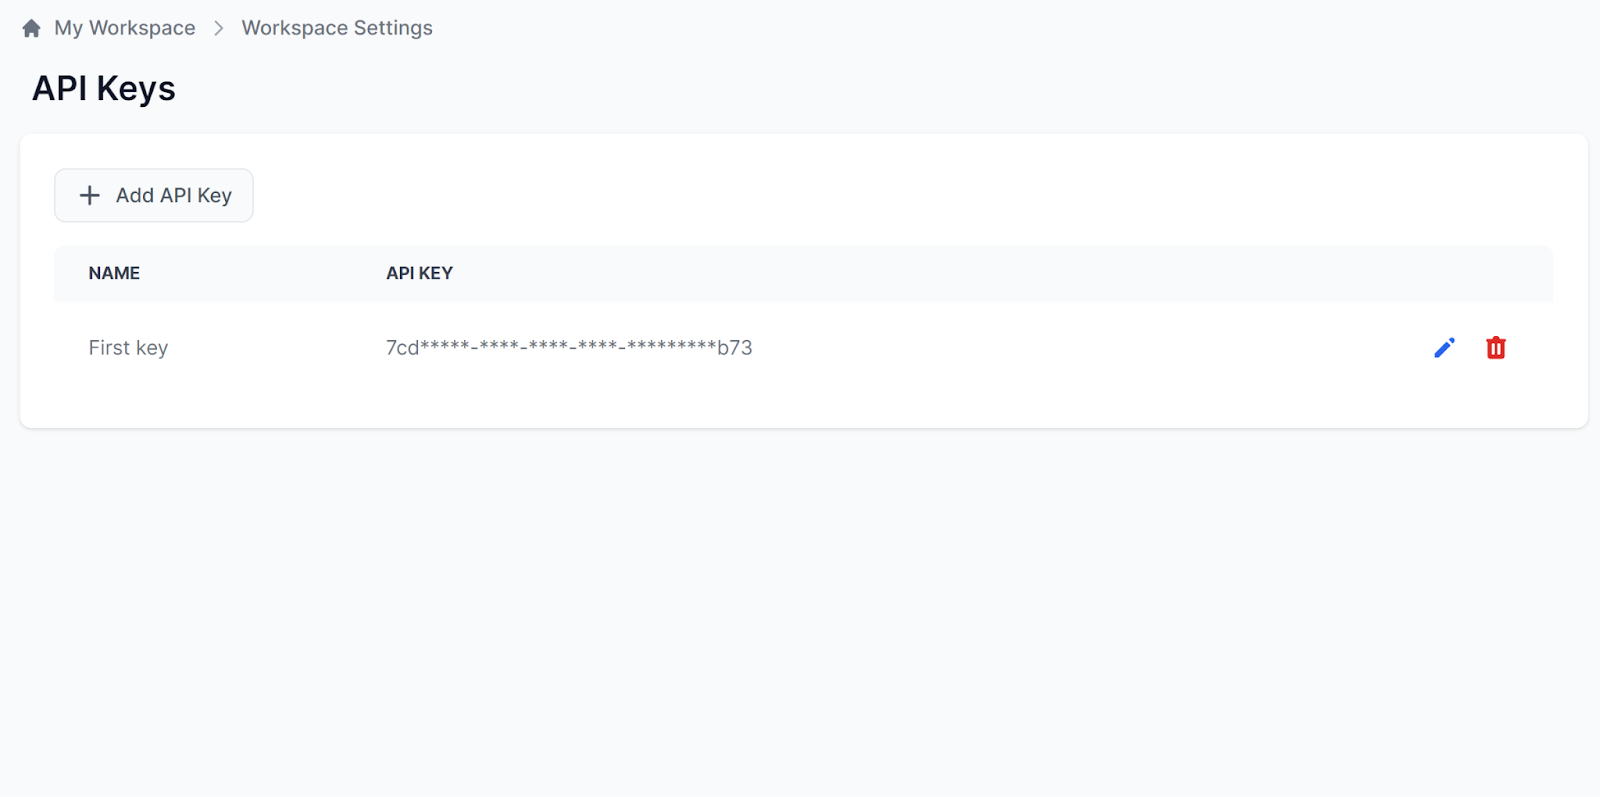Click inside the API keys card panel
The width and height of the screenshot is (1600, 797).
click(x=800, y=400)
